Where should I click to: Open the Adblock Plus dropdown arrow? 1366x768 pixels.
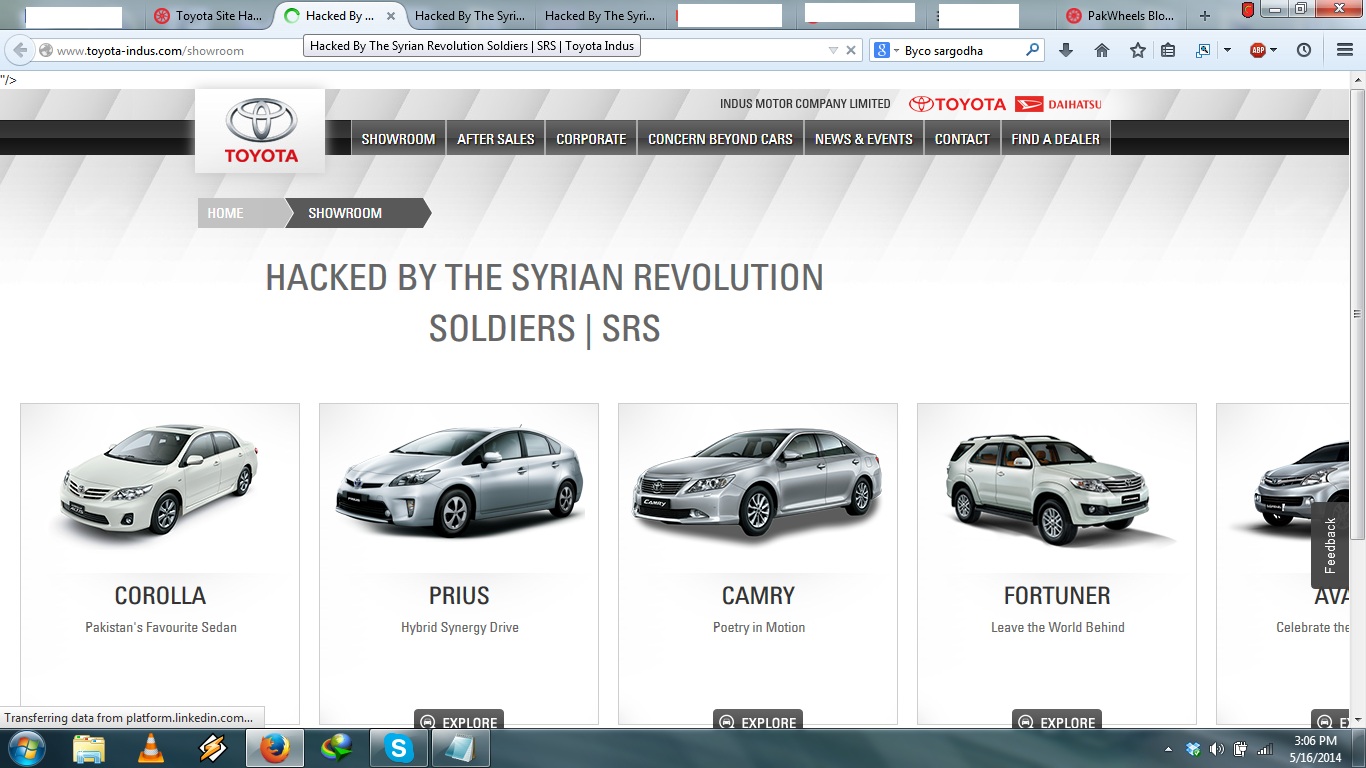coord(1273,50)
